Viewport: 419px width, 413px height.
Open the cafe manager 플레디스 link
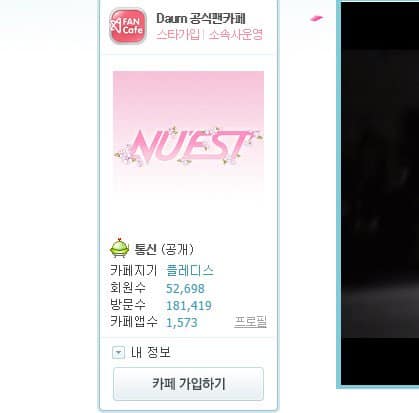click(190, 270)
